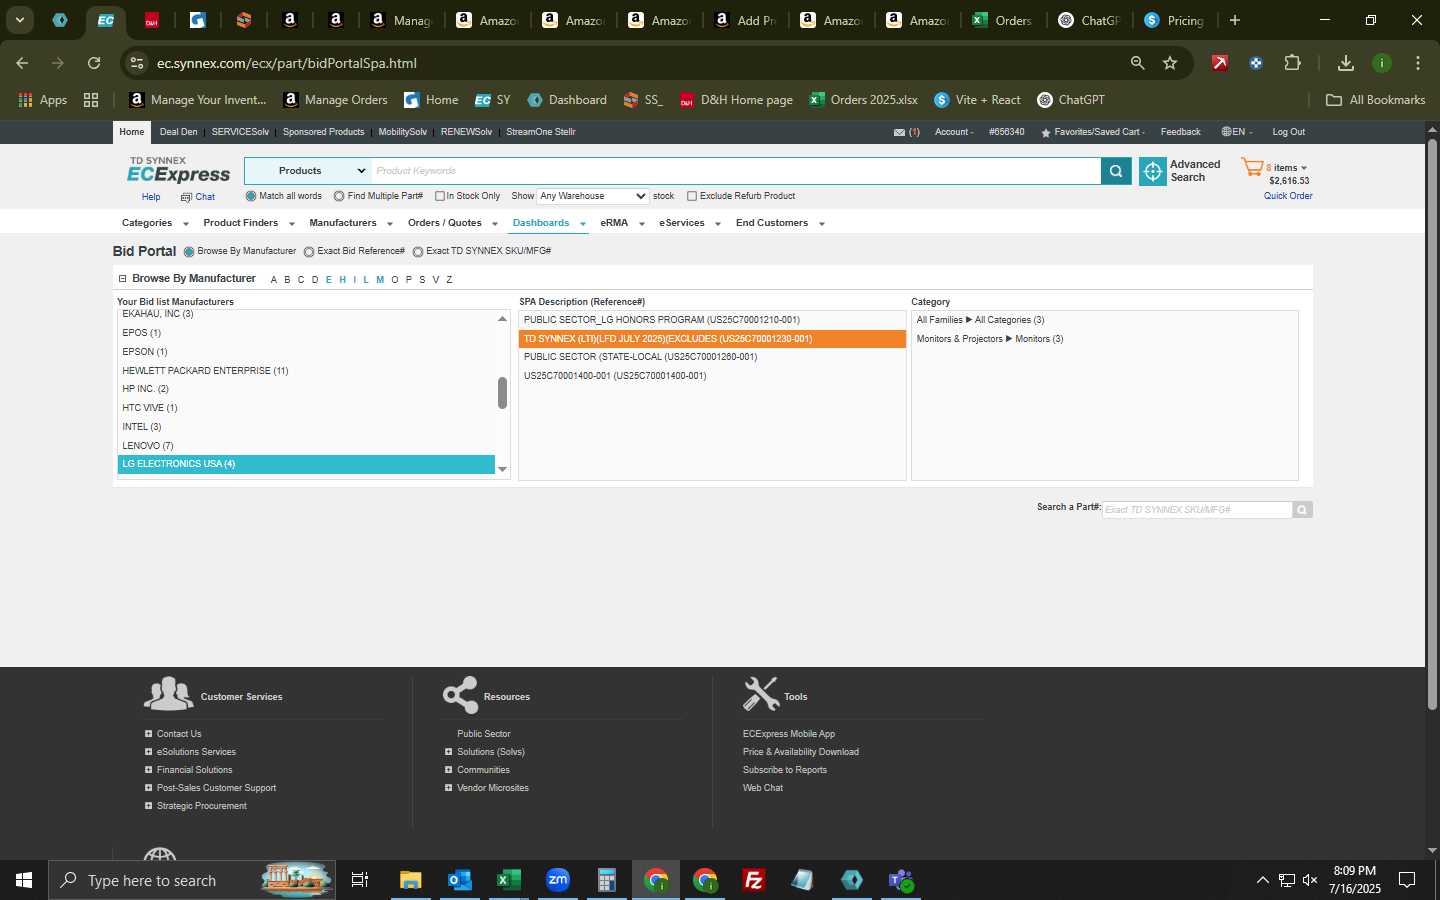Open Calculator from the taskbar
The image size is (1440, 900).
(606, 880)
